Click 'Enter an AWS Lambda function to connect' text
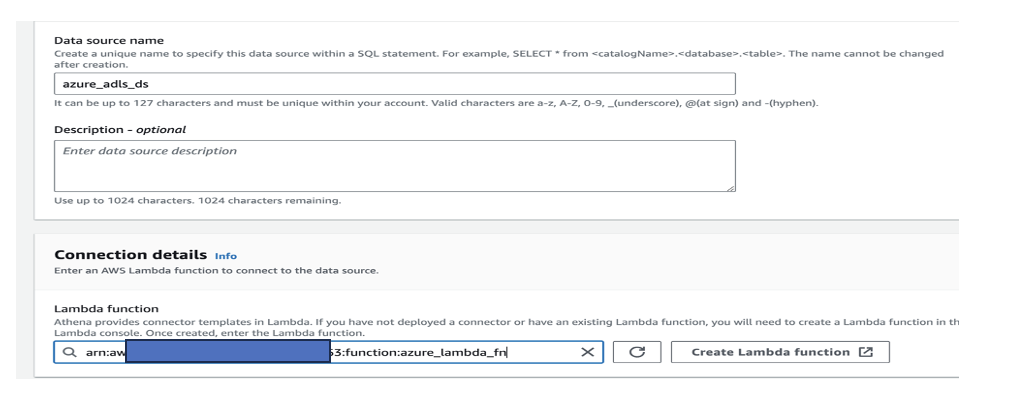 point(216,270)
